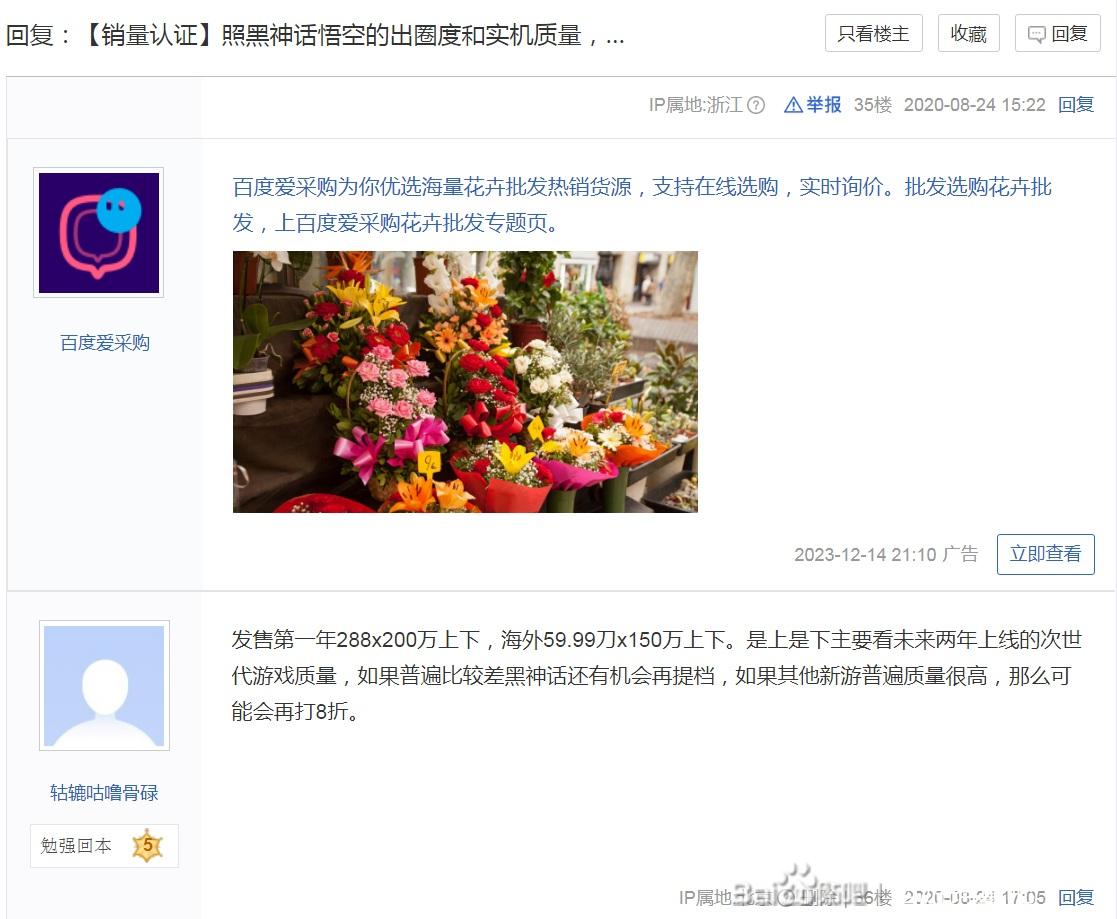This screenshot has width=1117, height=919.
Task: Click the 只看楼主 button
Action: click(873, 33)
